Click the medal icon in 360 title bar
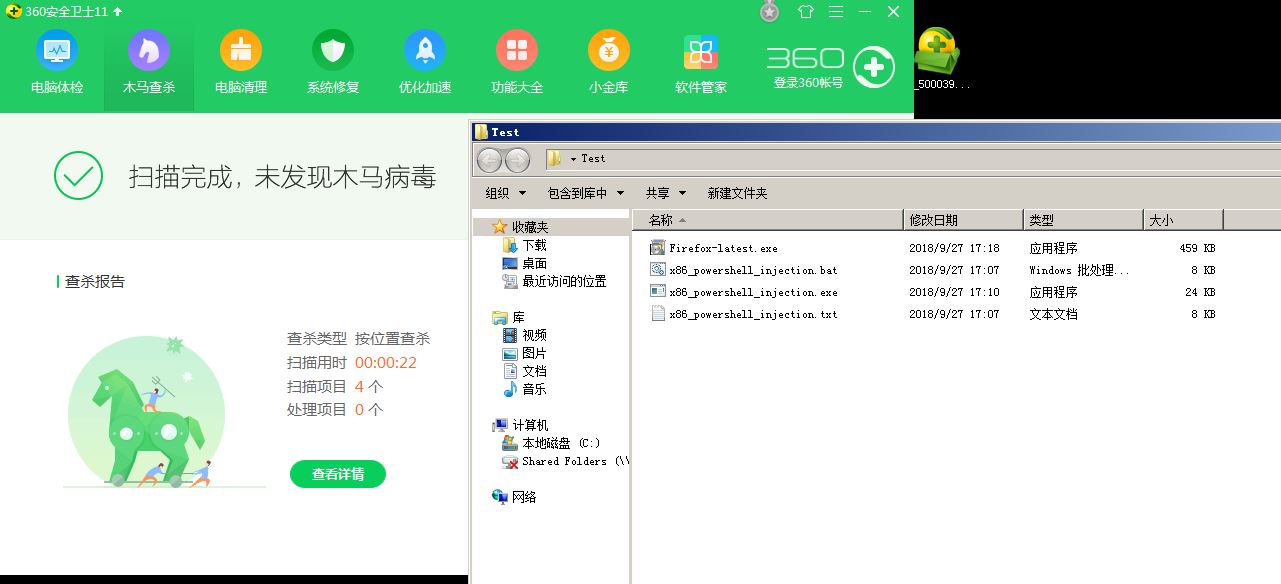The width and height of the screenshot is (1281, 584). coord(769,11)
